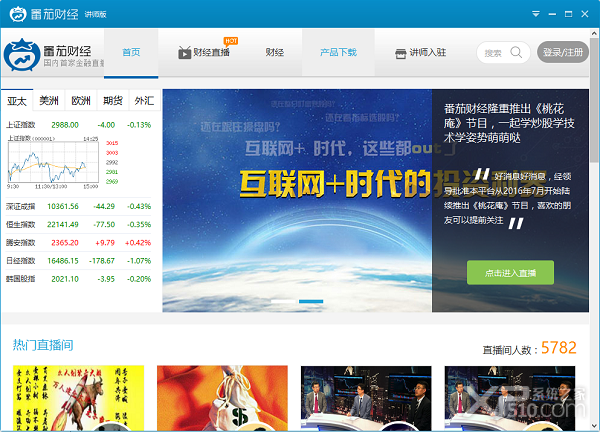The image size is (600, 432).
Task: Click the 桃花庵 program headline text
Action: point(509,123)
